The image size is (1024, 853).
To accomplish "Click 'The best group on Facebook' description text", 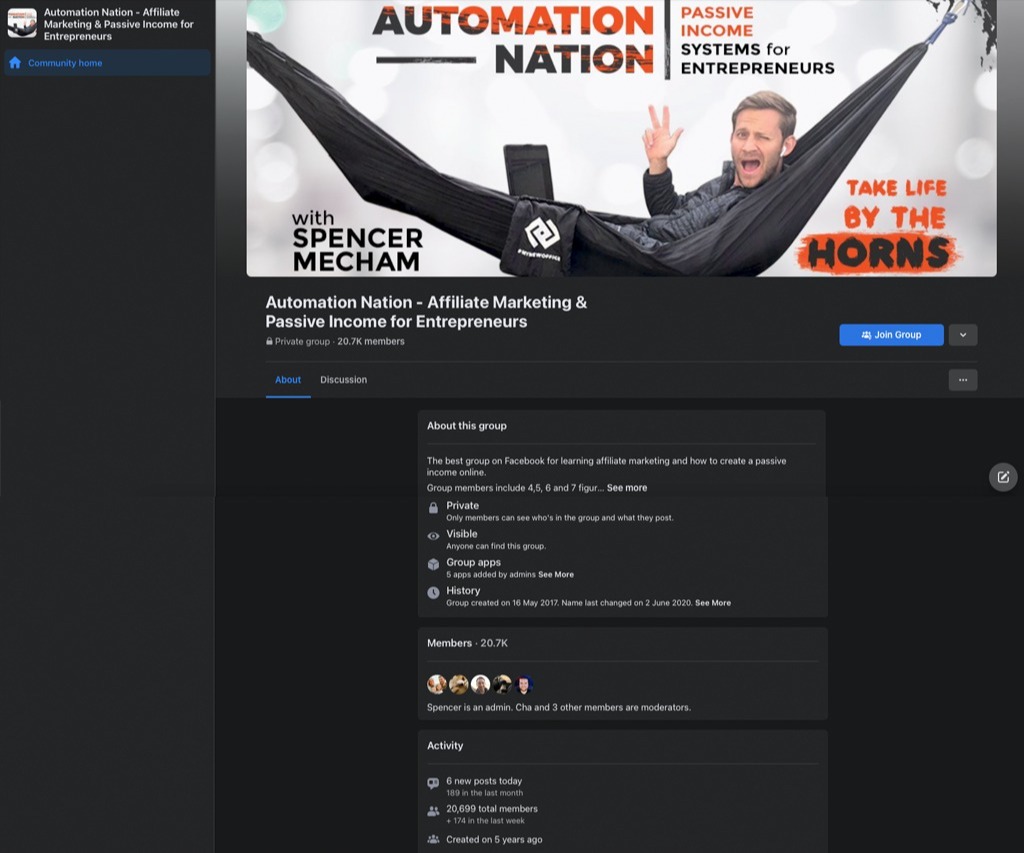I will [606, 466].
